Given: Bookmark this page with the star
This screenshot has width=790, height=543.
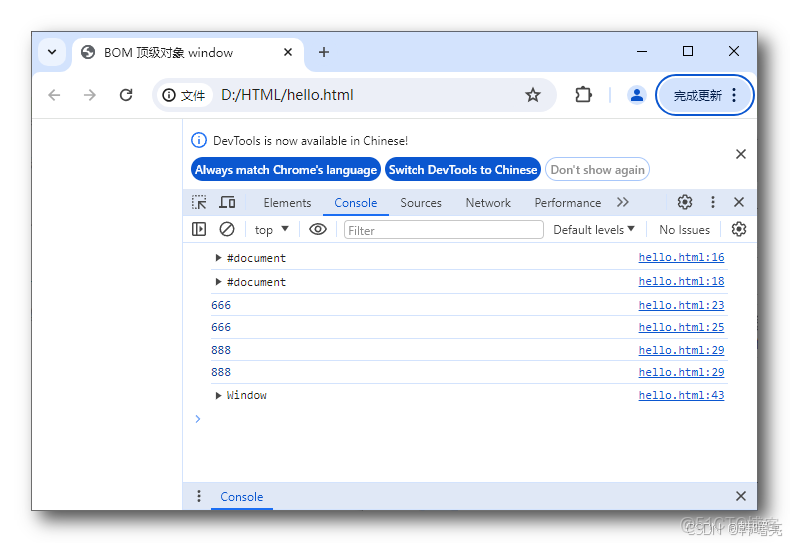Looking at the screenshot, I should (533, 95).
